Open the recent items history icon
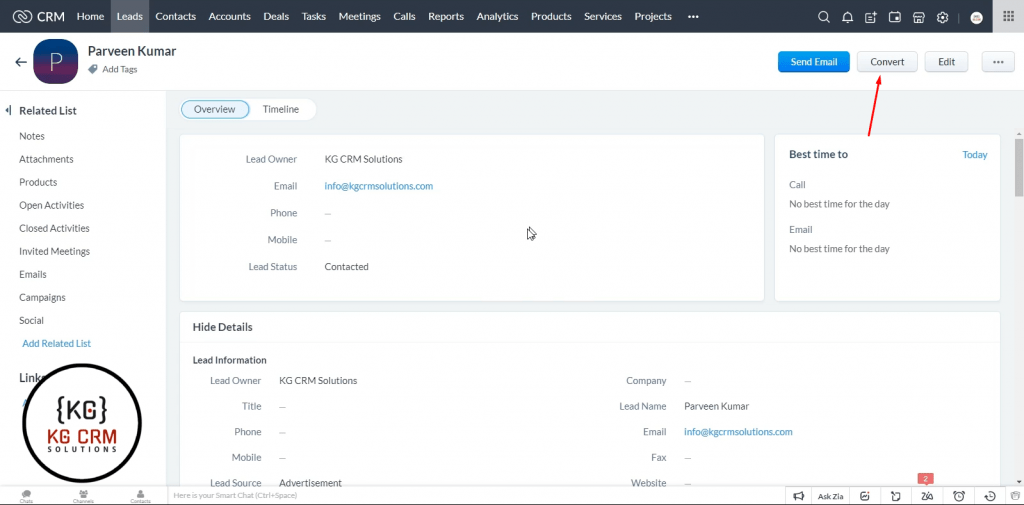 [990, 496]
